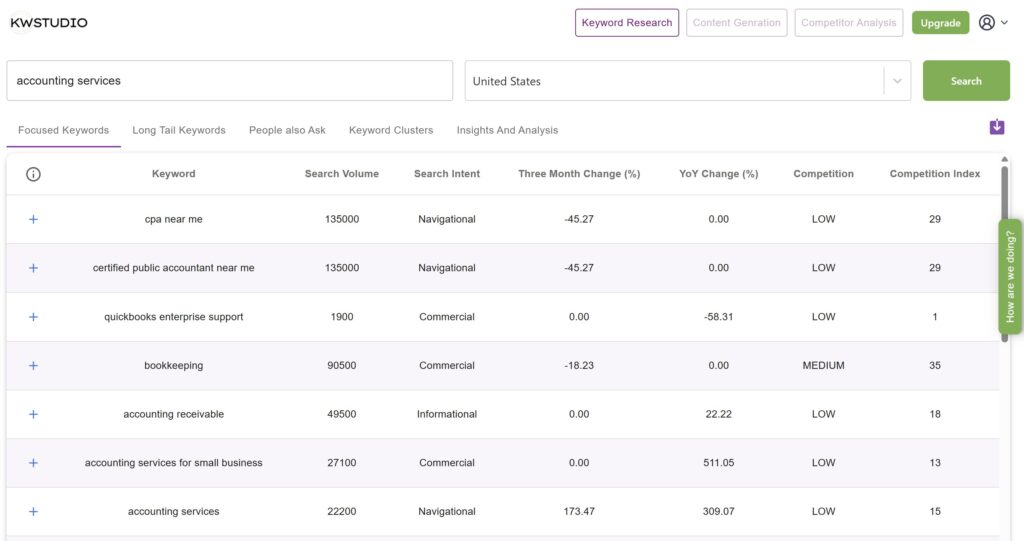
Task: Click the Keyword column header
Action: (x=174, y=174)
